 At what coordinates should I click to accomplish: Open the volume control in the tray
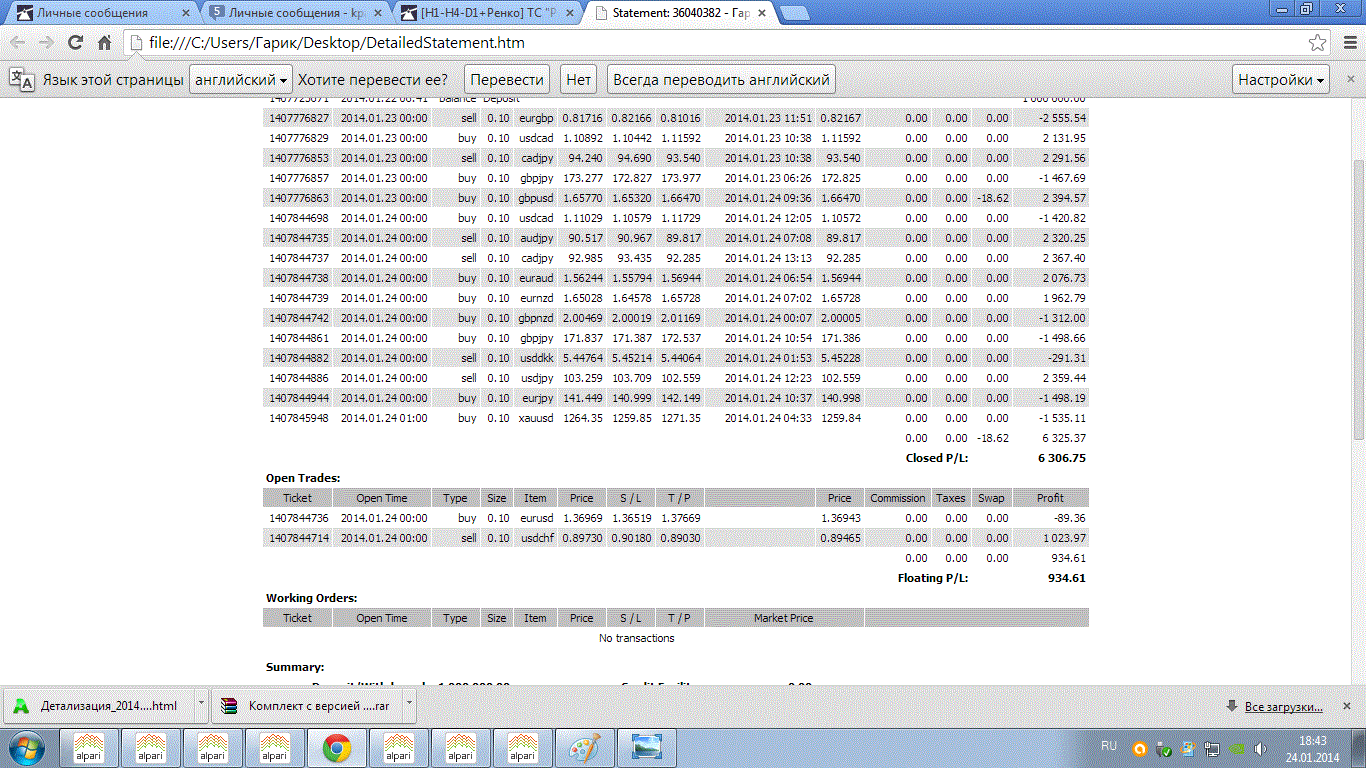coord(1262,748)
